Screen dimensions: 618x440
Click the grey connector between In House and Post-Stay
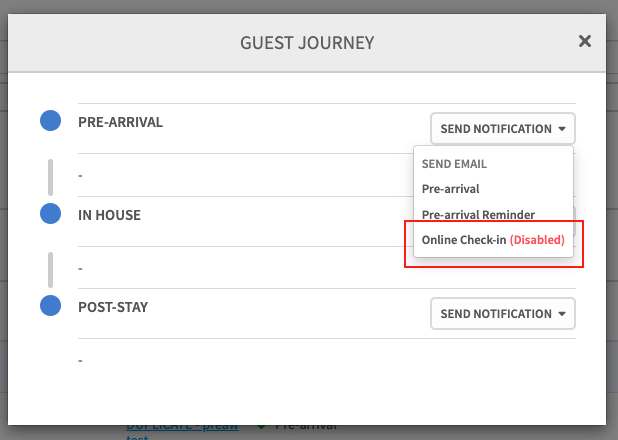click(50, 268)
